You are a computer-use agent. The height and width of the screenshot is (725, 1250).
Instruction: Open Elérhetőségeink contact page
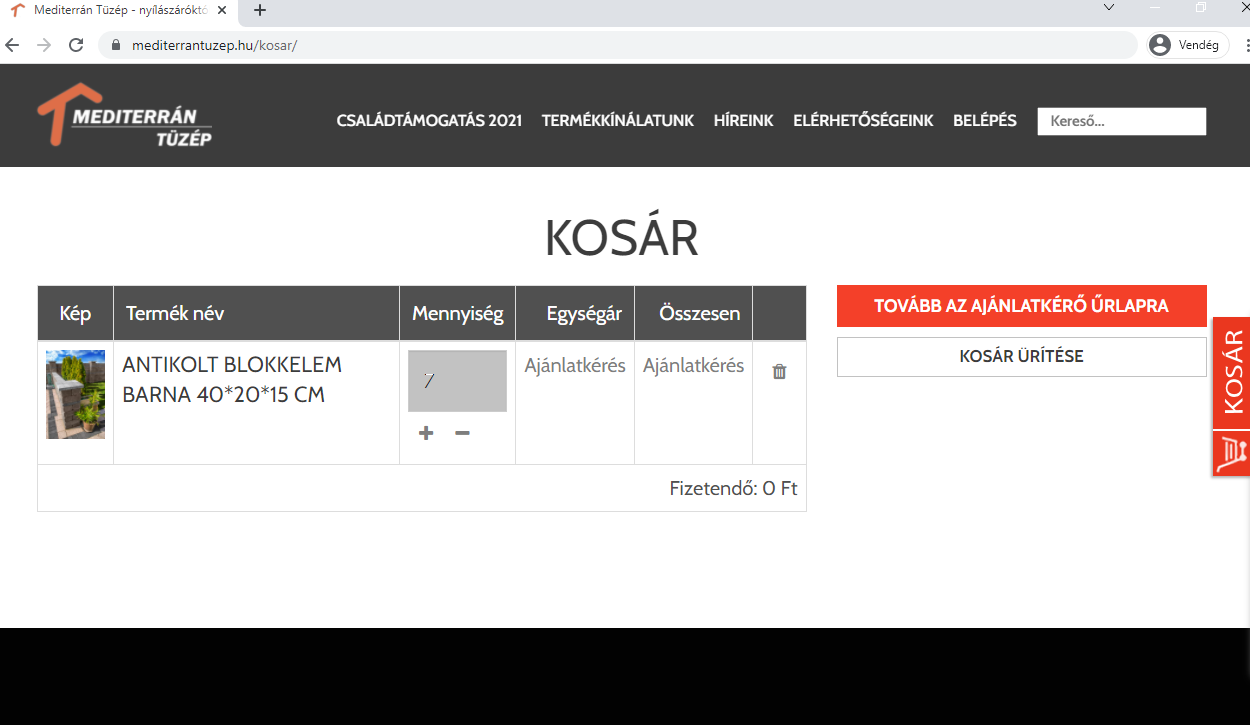pos(863,120)
